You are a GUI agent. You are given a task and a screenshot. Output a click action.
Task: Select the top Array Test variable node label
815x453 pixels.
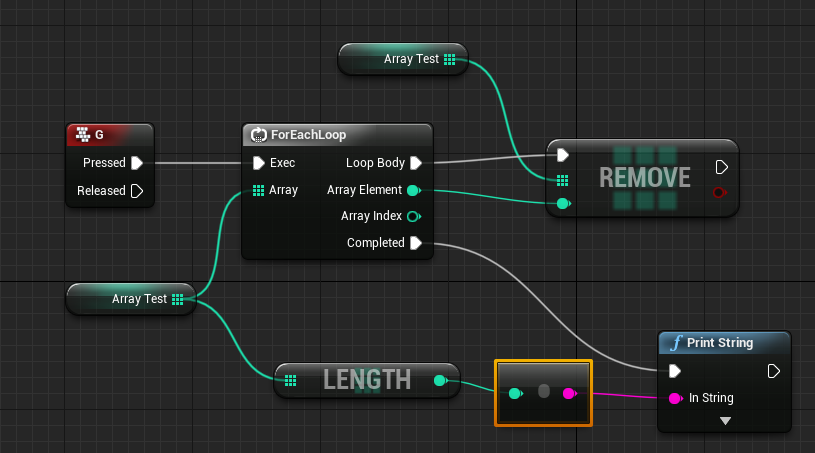tap(411, 59)
